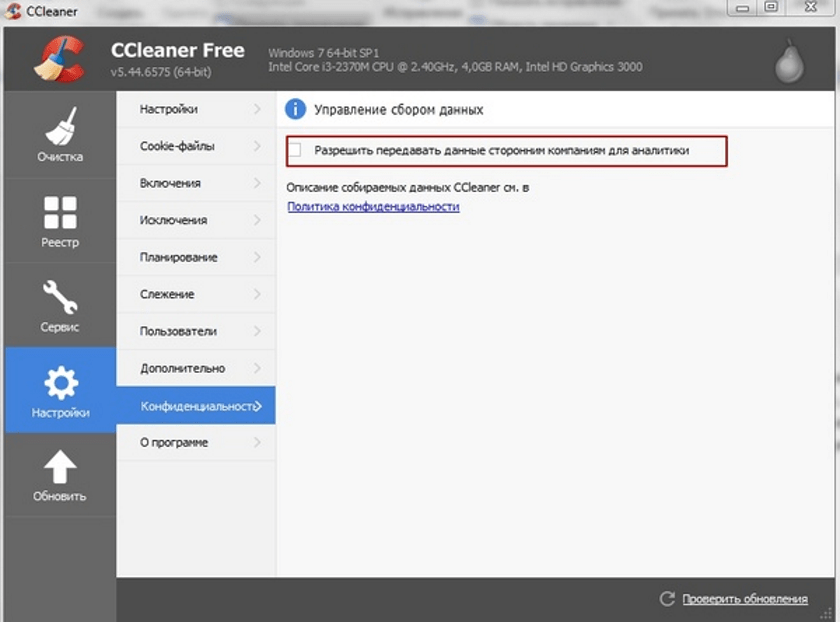
Task: Open the О программе section
Action: pyautogui.click(x=174, y=442)
